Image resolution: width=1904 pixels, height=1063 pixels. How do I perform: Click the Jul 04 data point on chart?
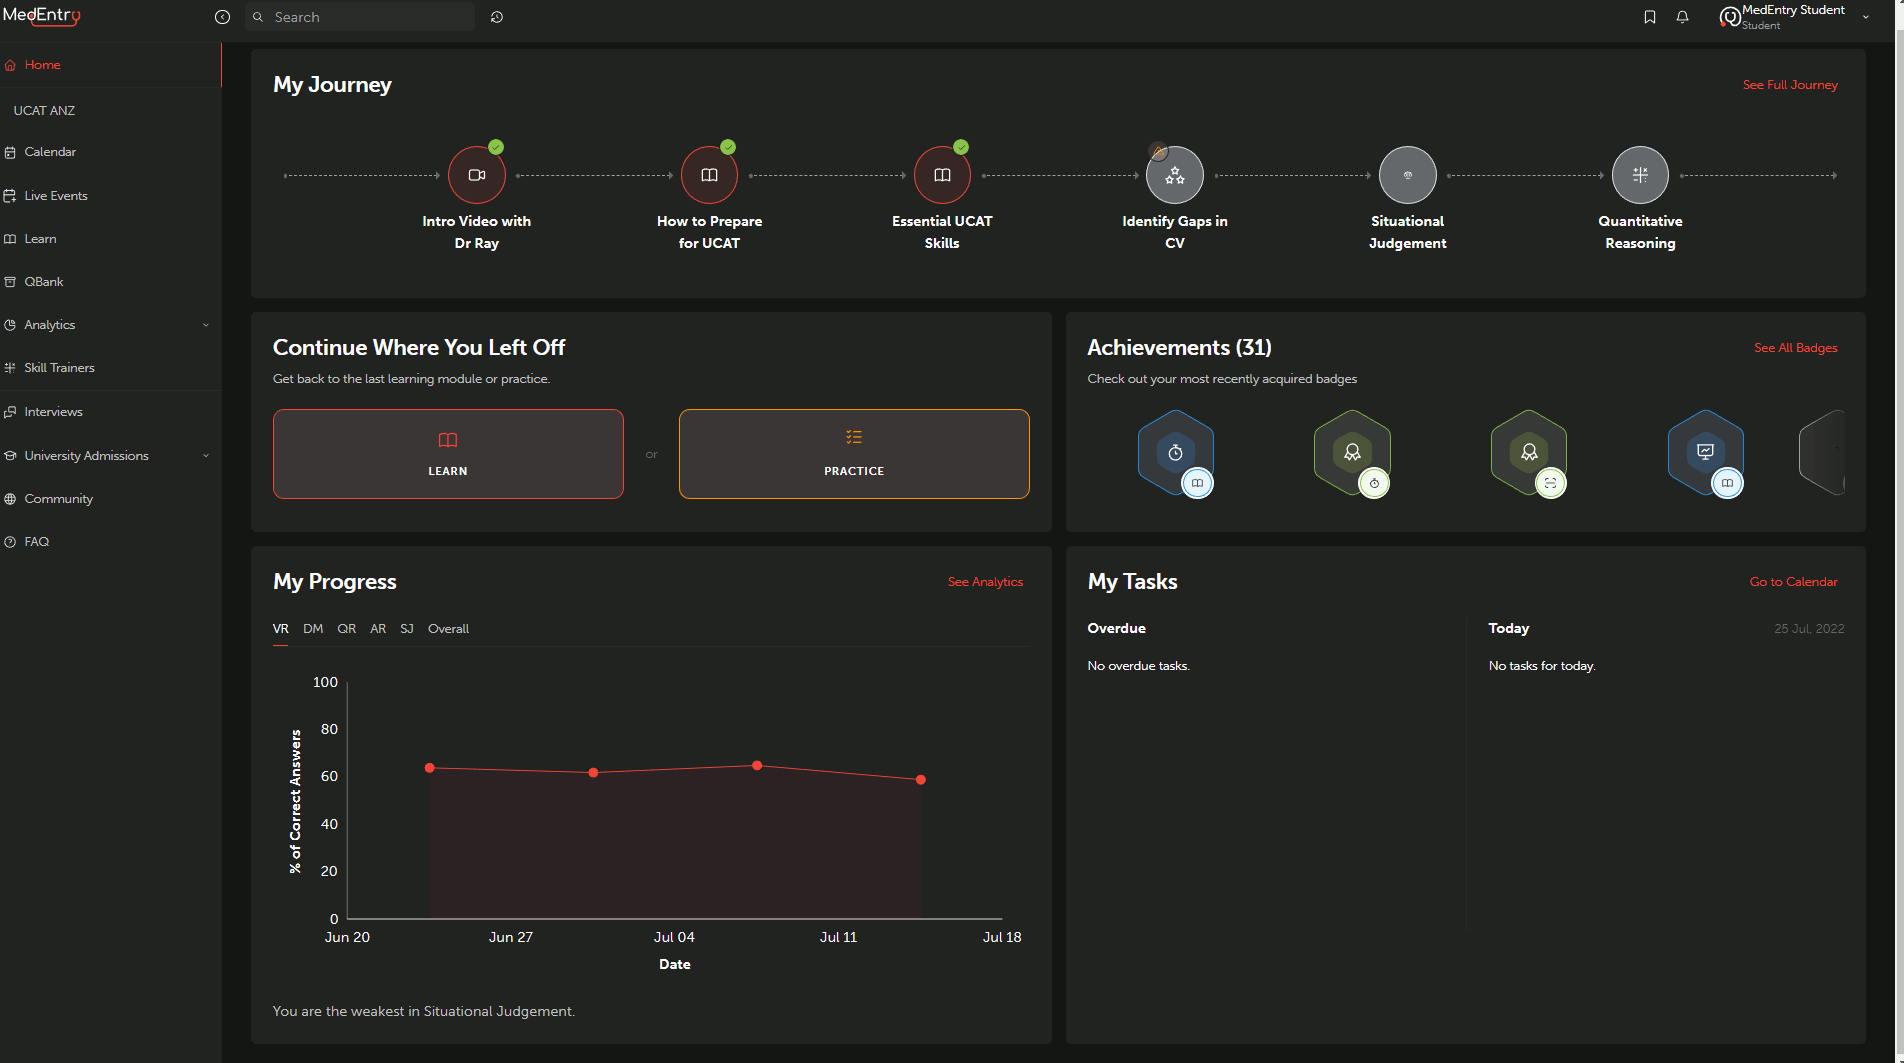pyautogui.click(x=757, y=766)
